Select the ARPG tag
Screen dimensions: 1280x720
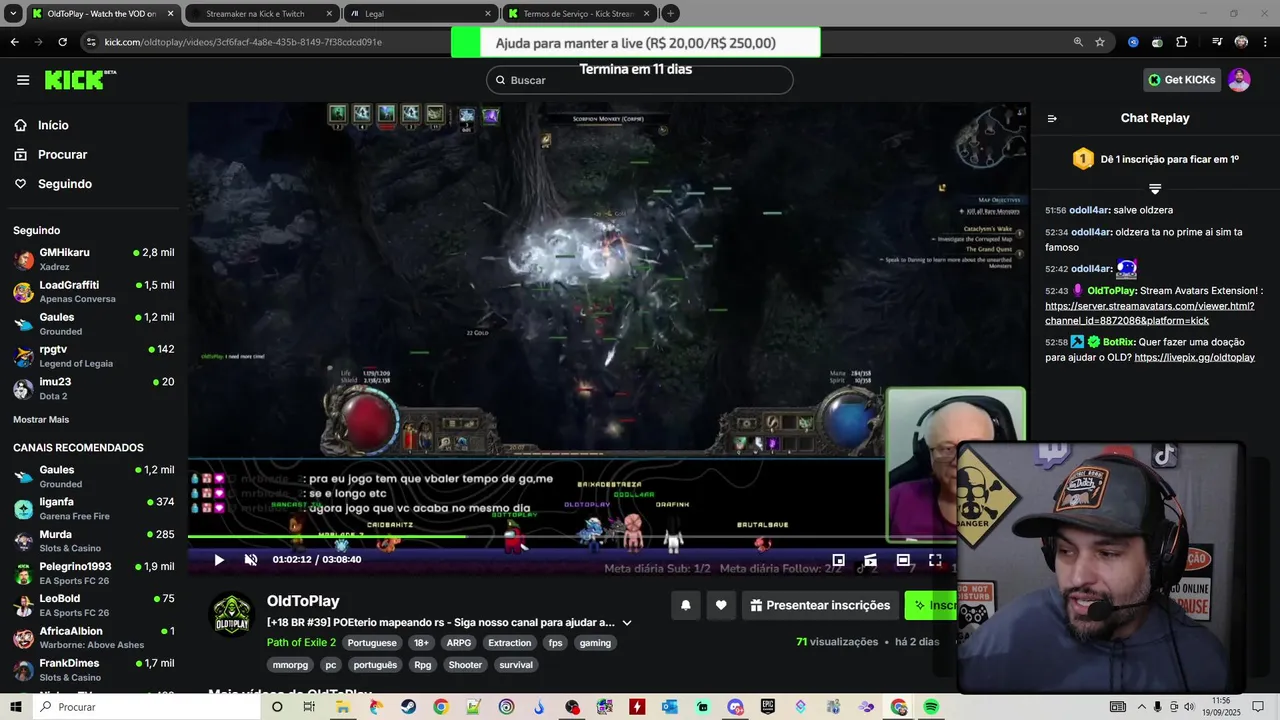pos(459,643)
